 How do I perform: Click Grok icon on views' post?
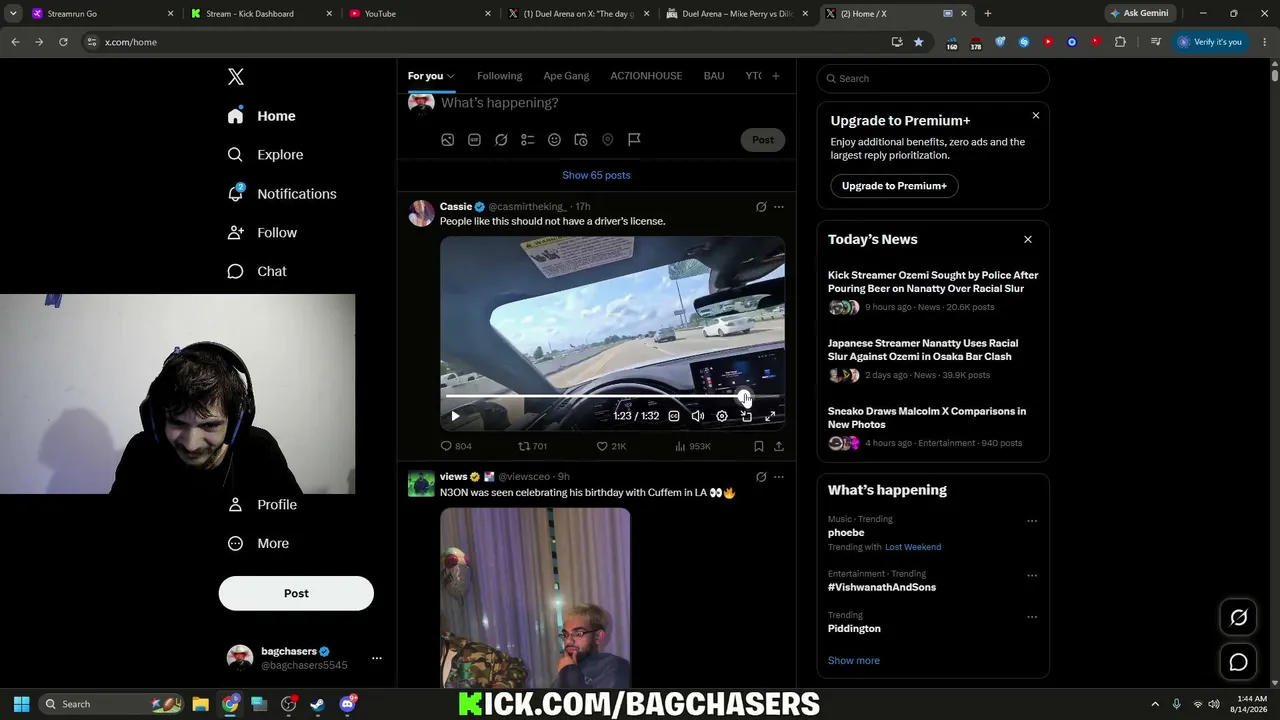coord(761,477)
